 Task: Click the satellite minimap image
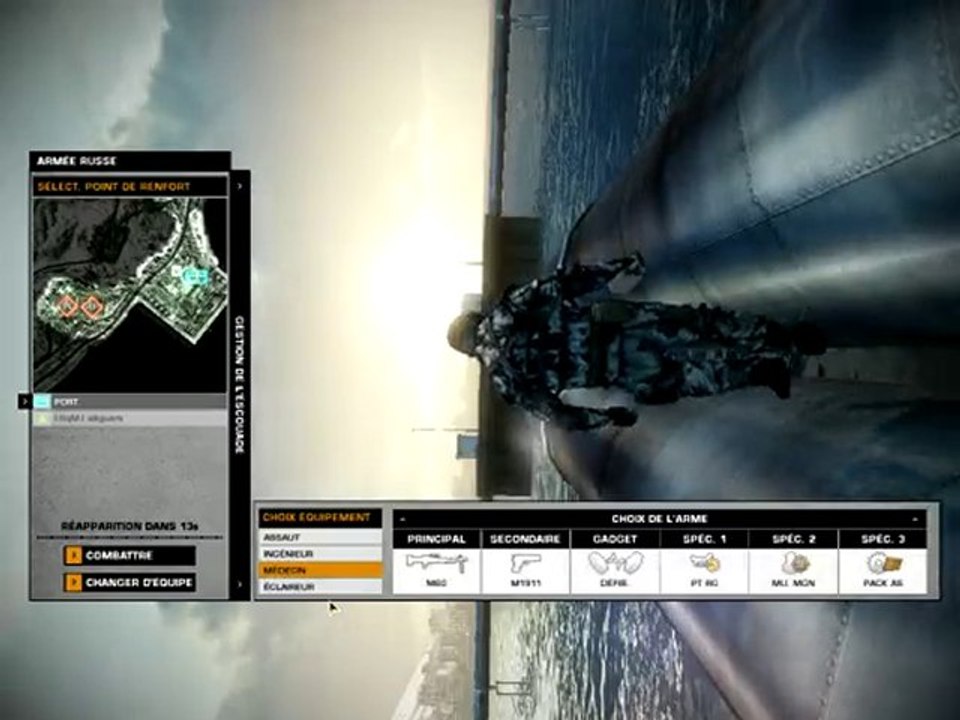click(130, 295)
